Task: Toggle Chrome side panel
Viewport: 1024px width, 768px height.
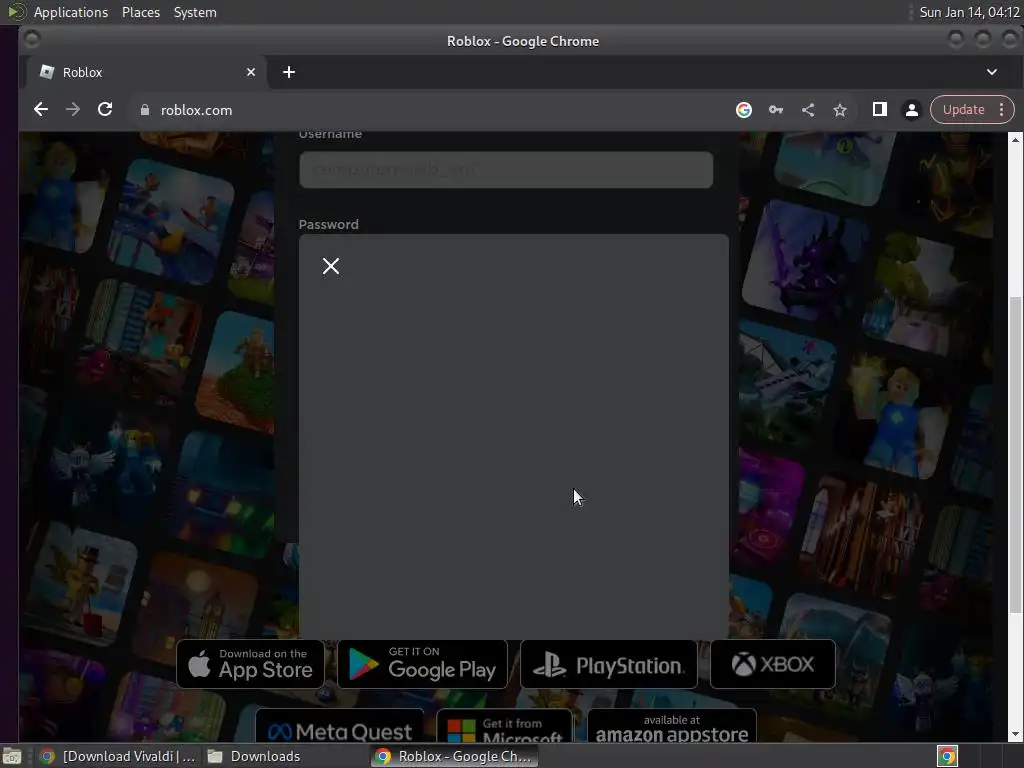Action: point(880,110)
